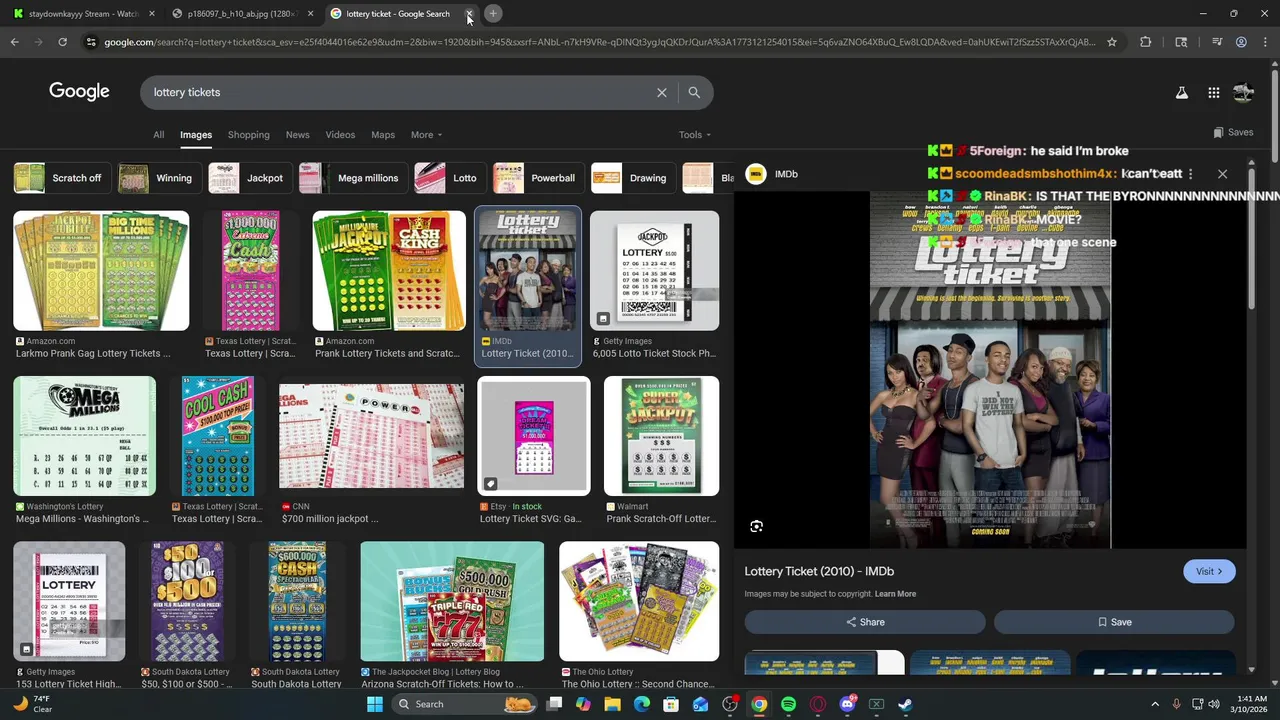
Task: Open Chrome three-dot menu
Action: 1265,42
